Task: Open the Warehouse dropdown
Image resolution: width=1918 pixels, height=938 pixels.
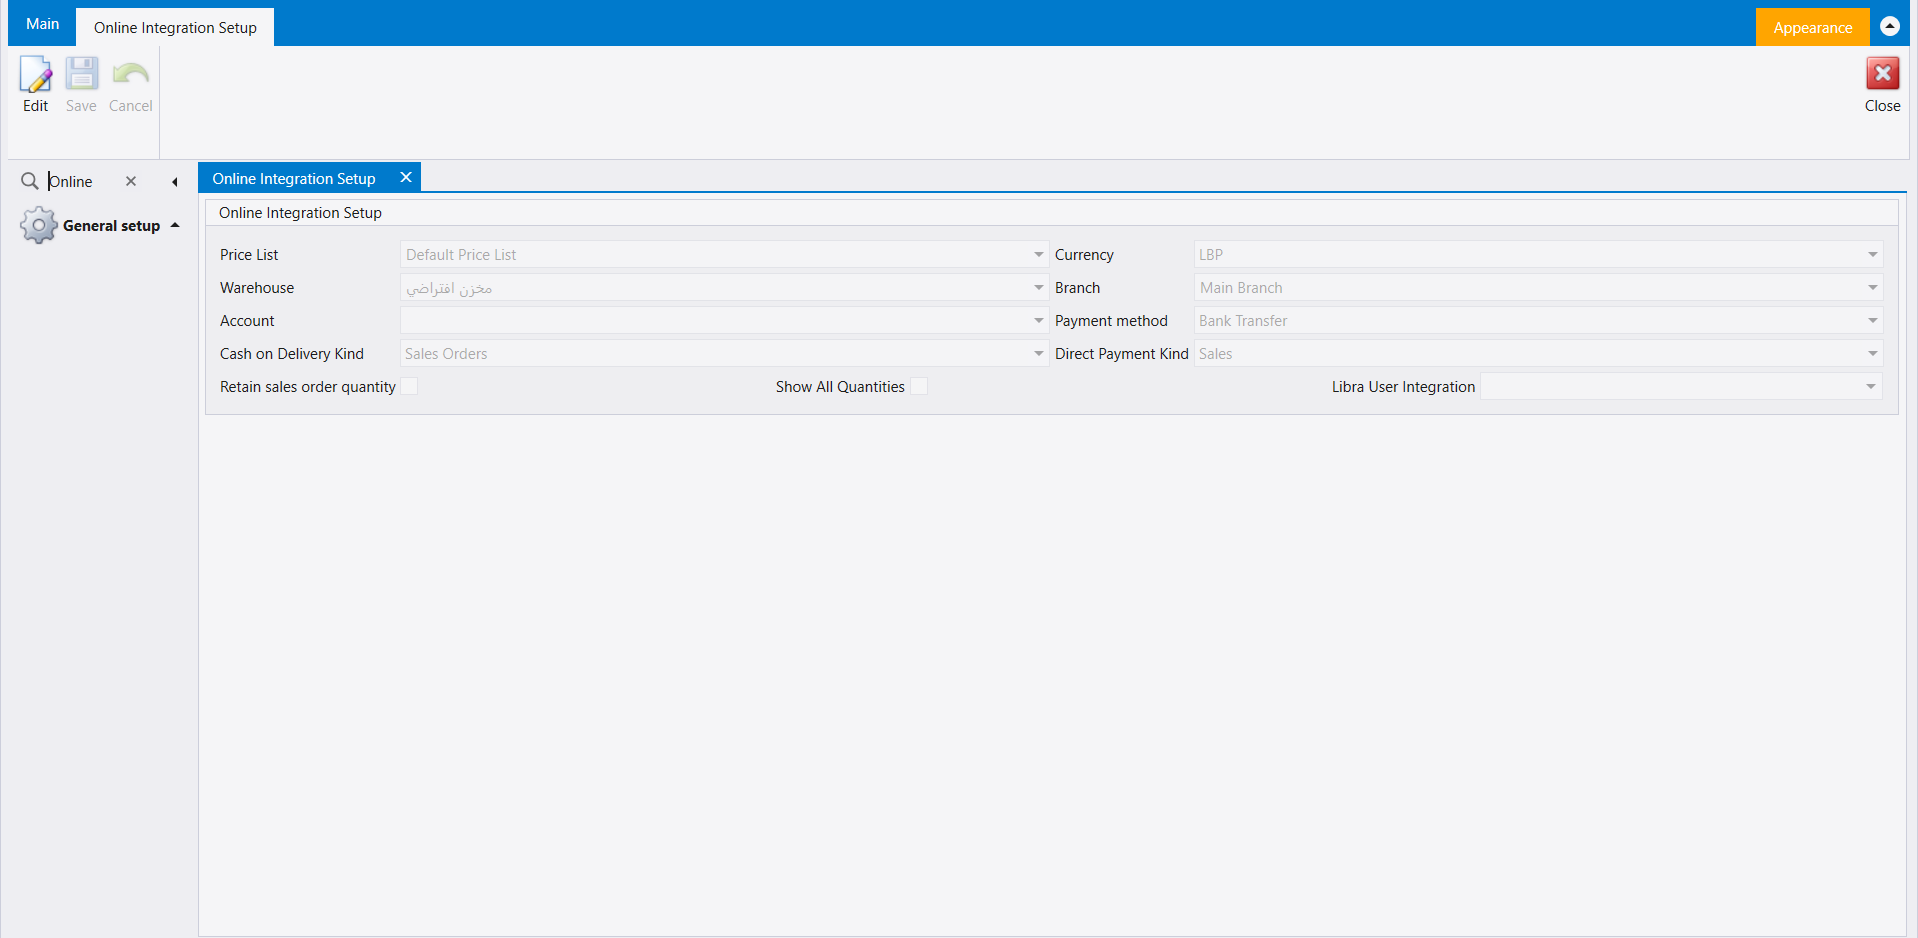Action: pos(1038,288)
